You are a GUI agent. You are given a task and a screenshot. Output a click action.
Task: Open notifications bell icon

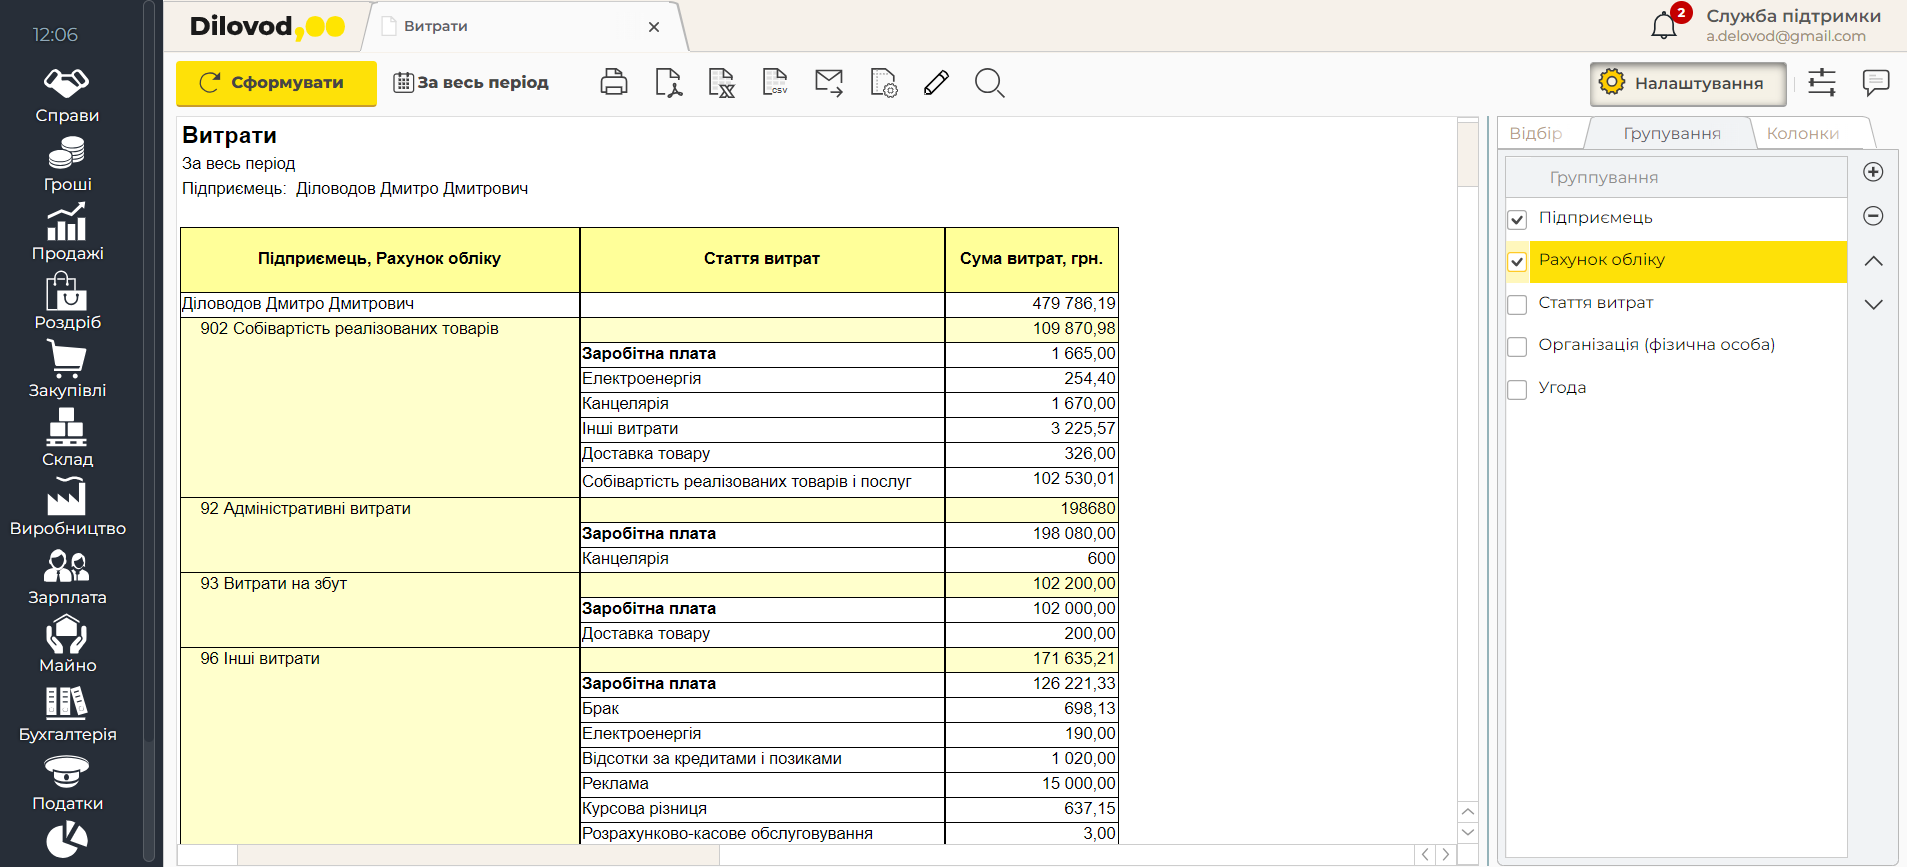click(1664, 26)
